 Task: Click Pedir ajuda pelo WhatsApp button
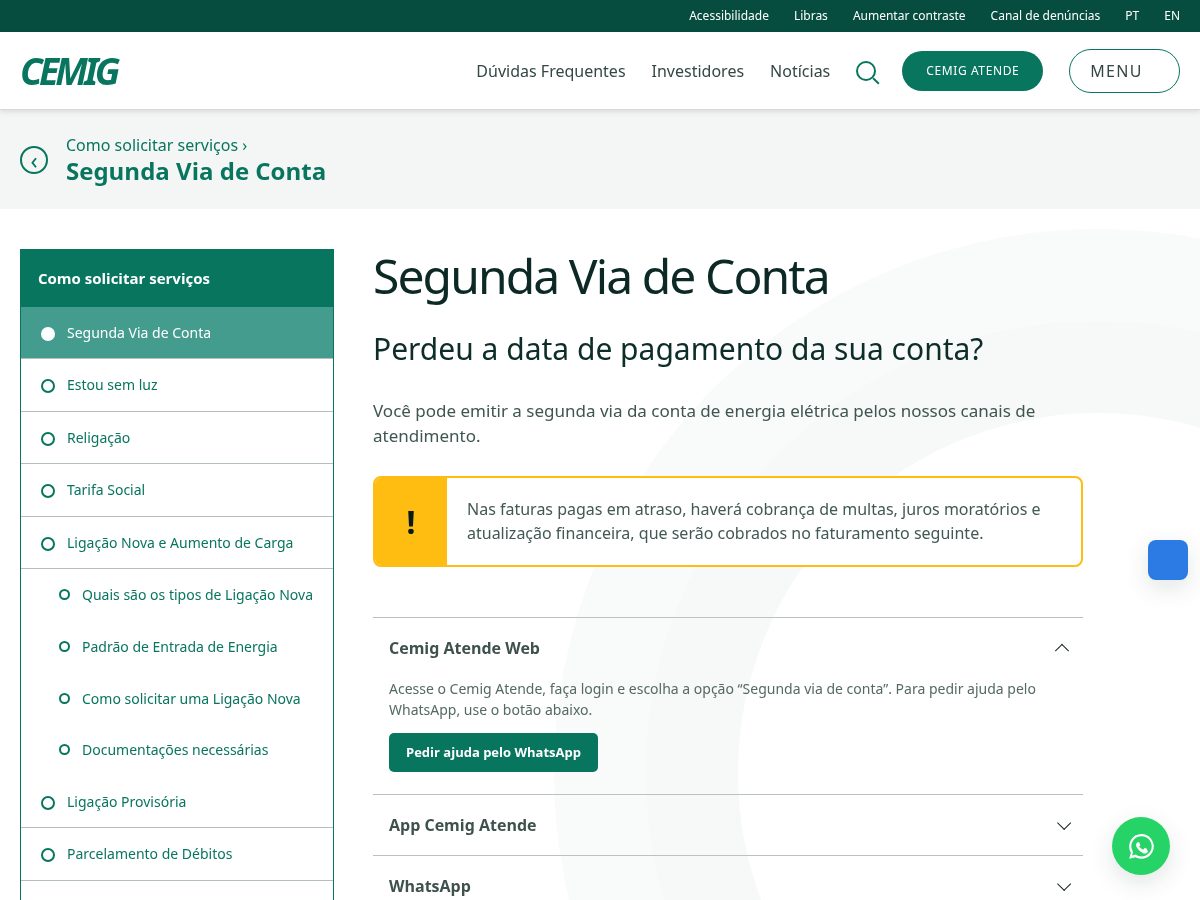click(x=493, y=752)
